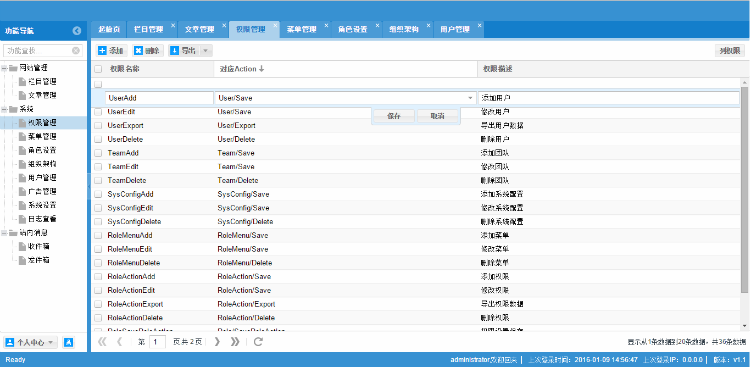Viewport: 750px width, 367px height.
Task: Close the 角色设置 tab with its X
Action: (x=377, y=25)
